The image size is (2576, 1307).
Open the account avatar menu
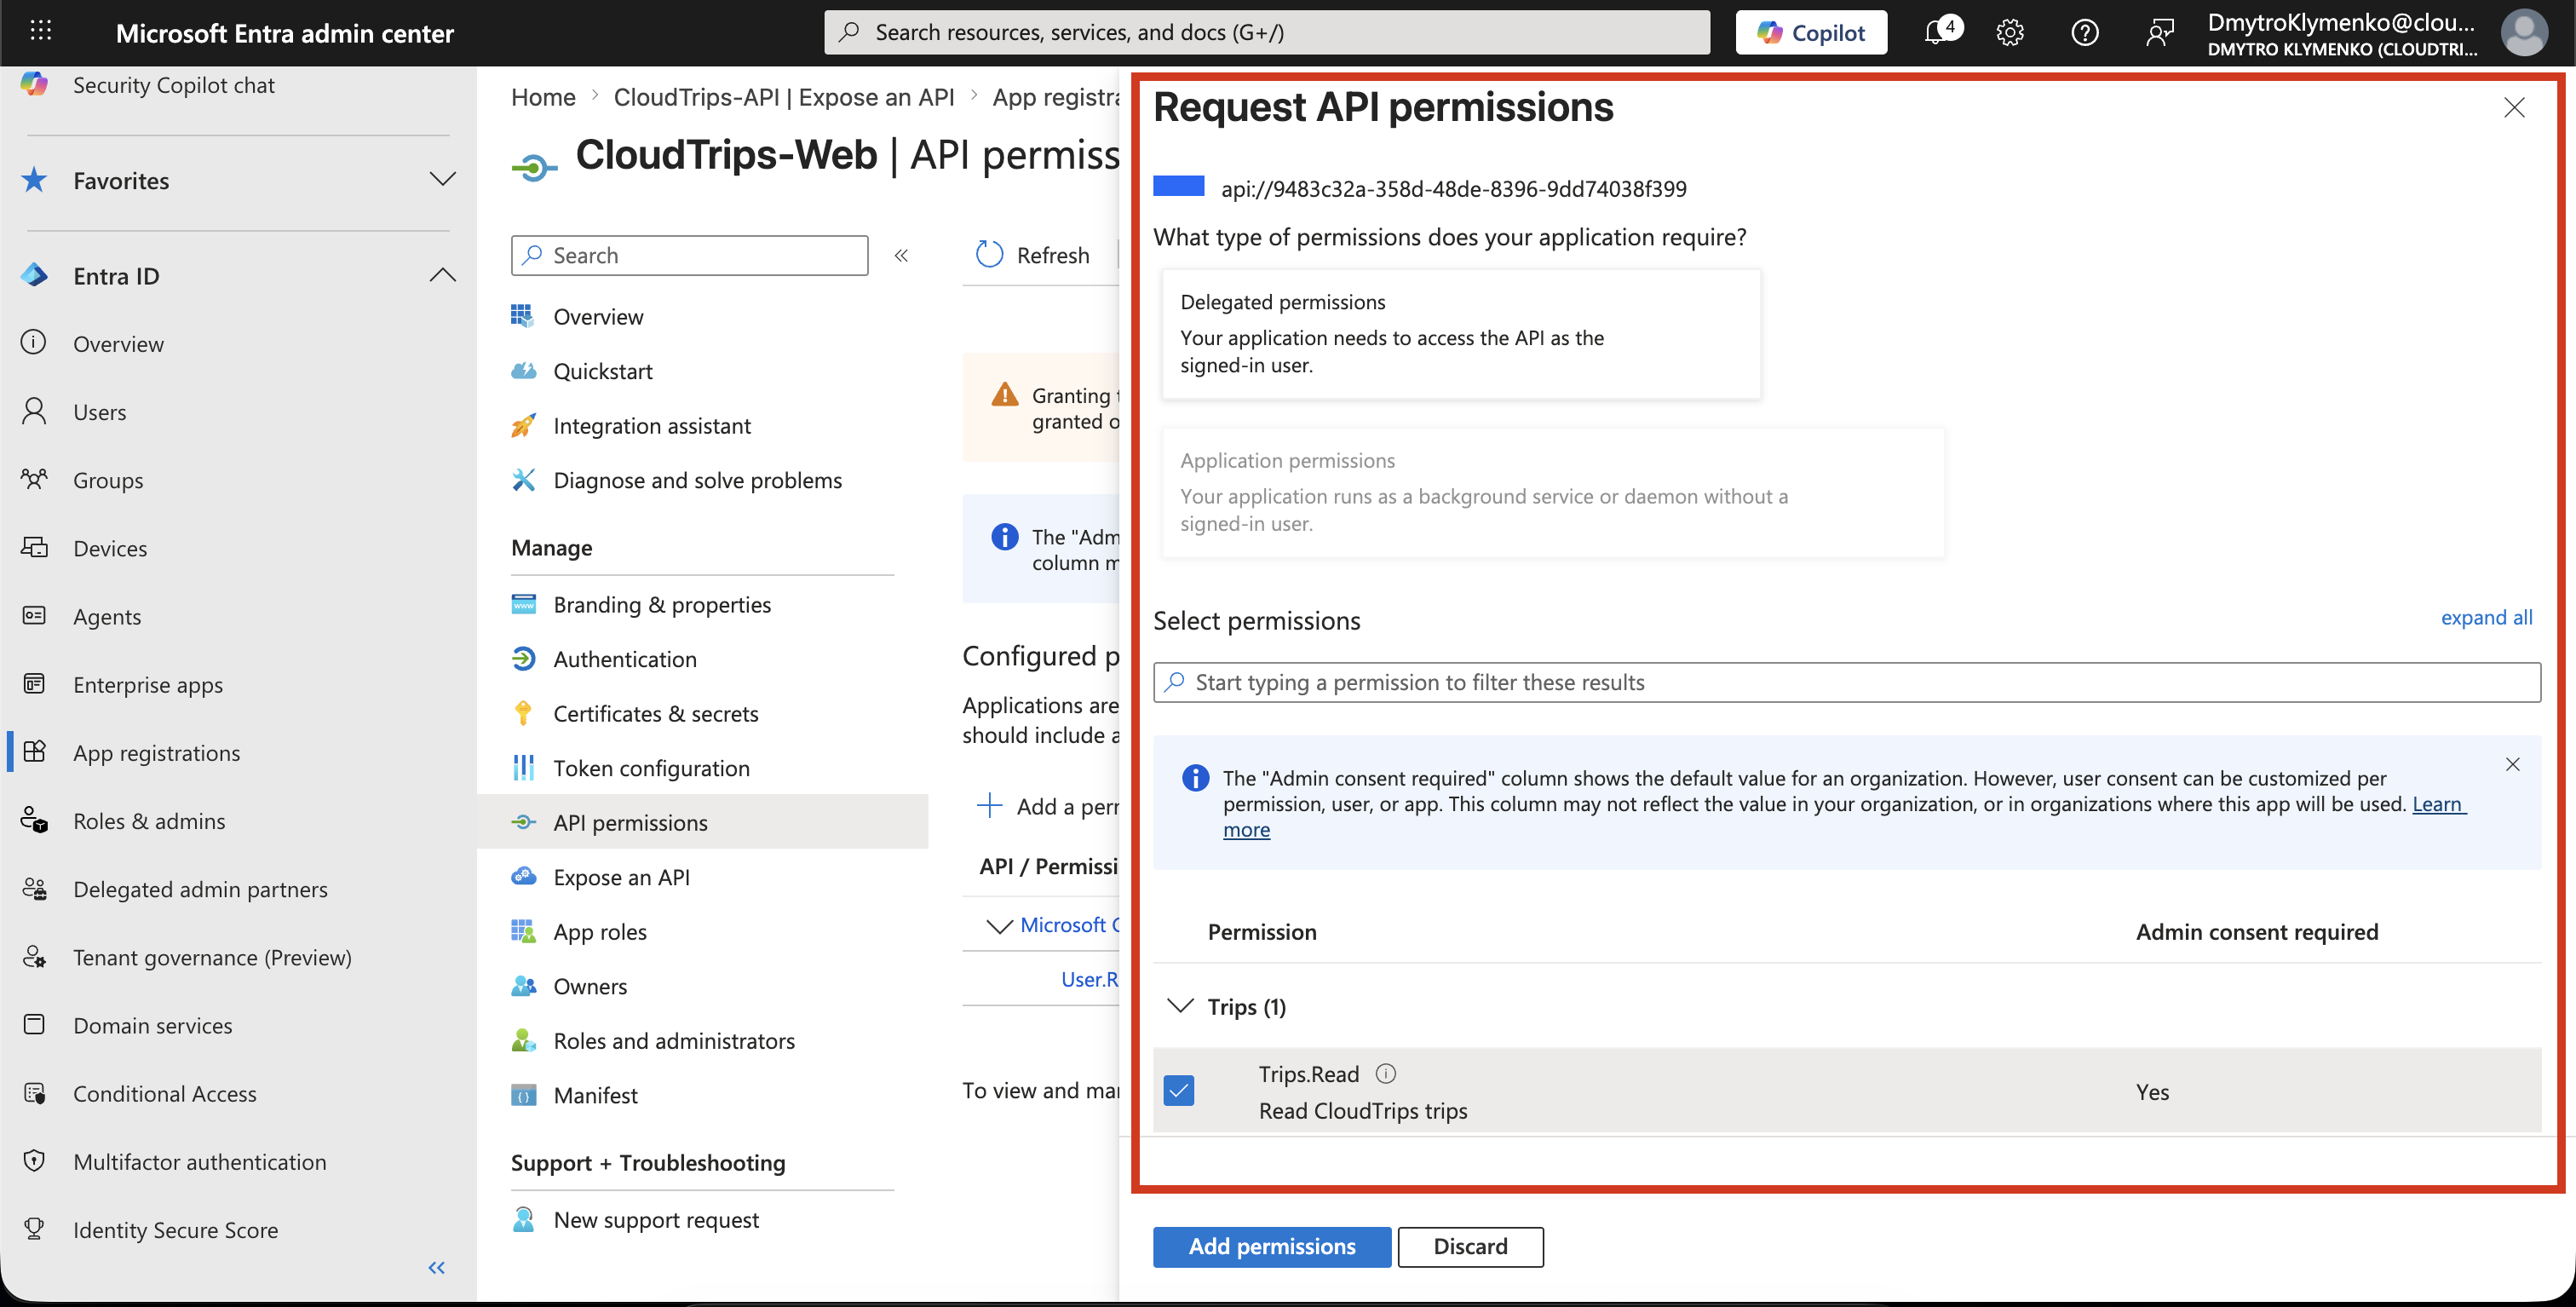pos(2524,32)
